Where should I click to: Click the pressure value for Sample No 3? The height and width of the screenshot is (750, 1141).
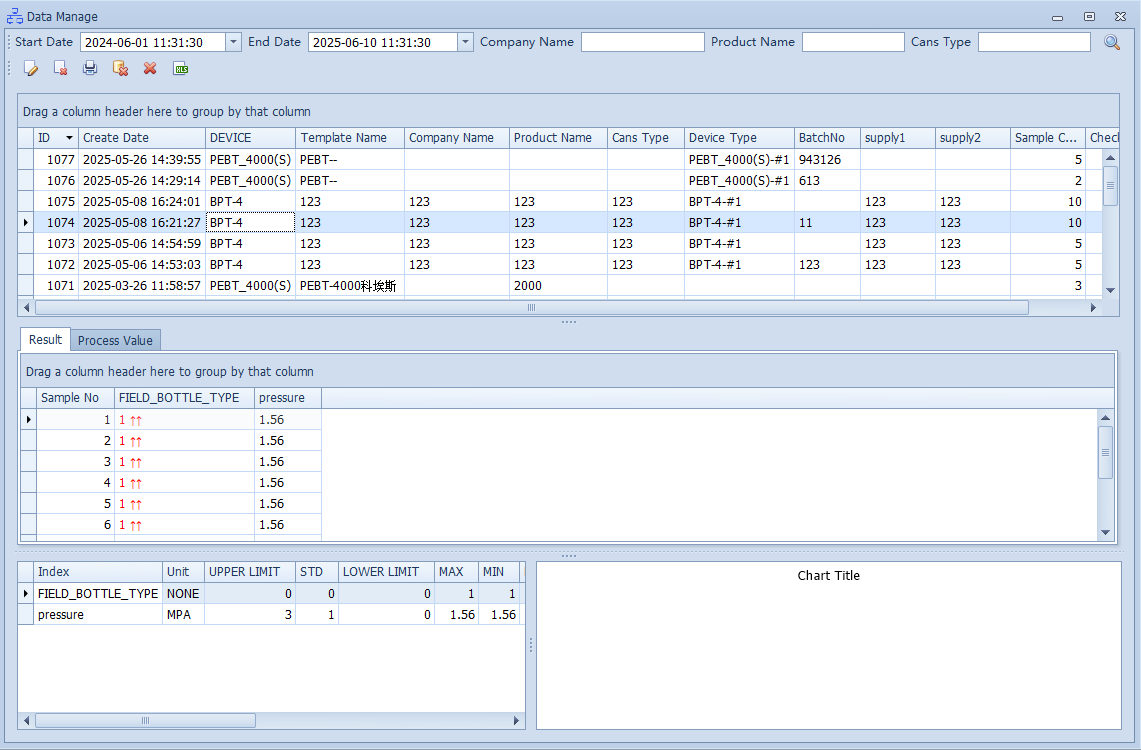point(288,462)
